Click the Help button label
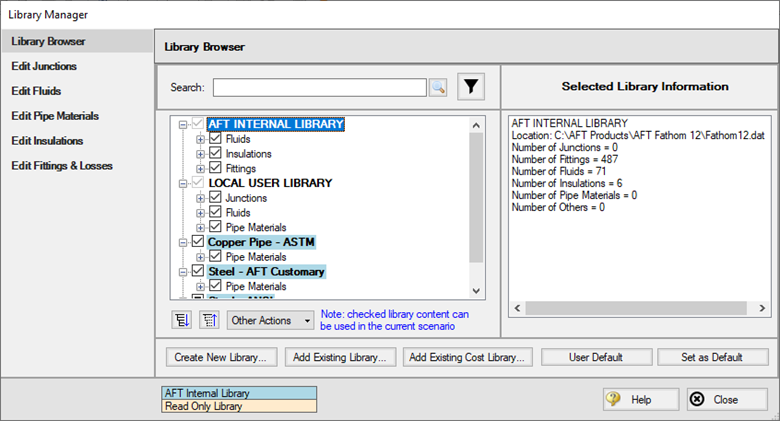 coord(641,400)
